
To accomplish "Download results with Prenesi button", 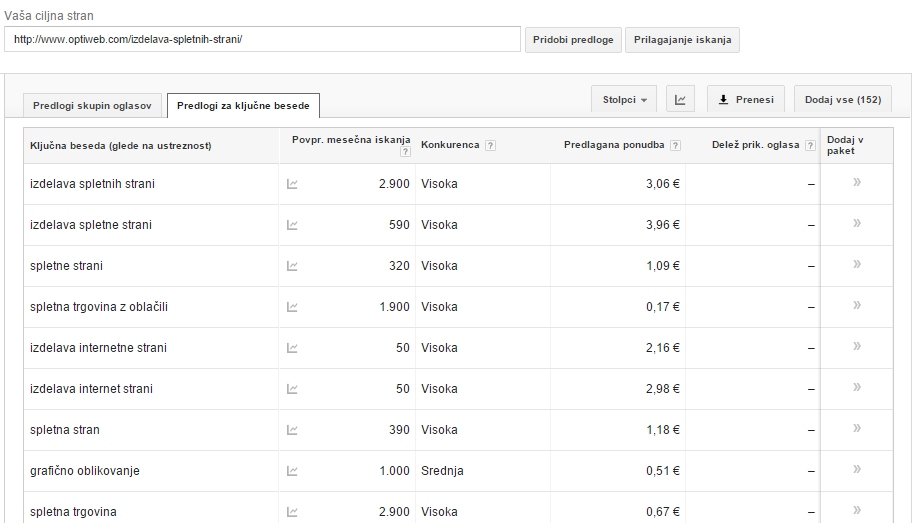I will [x=746, y=100].
